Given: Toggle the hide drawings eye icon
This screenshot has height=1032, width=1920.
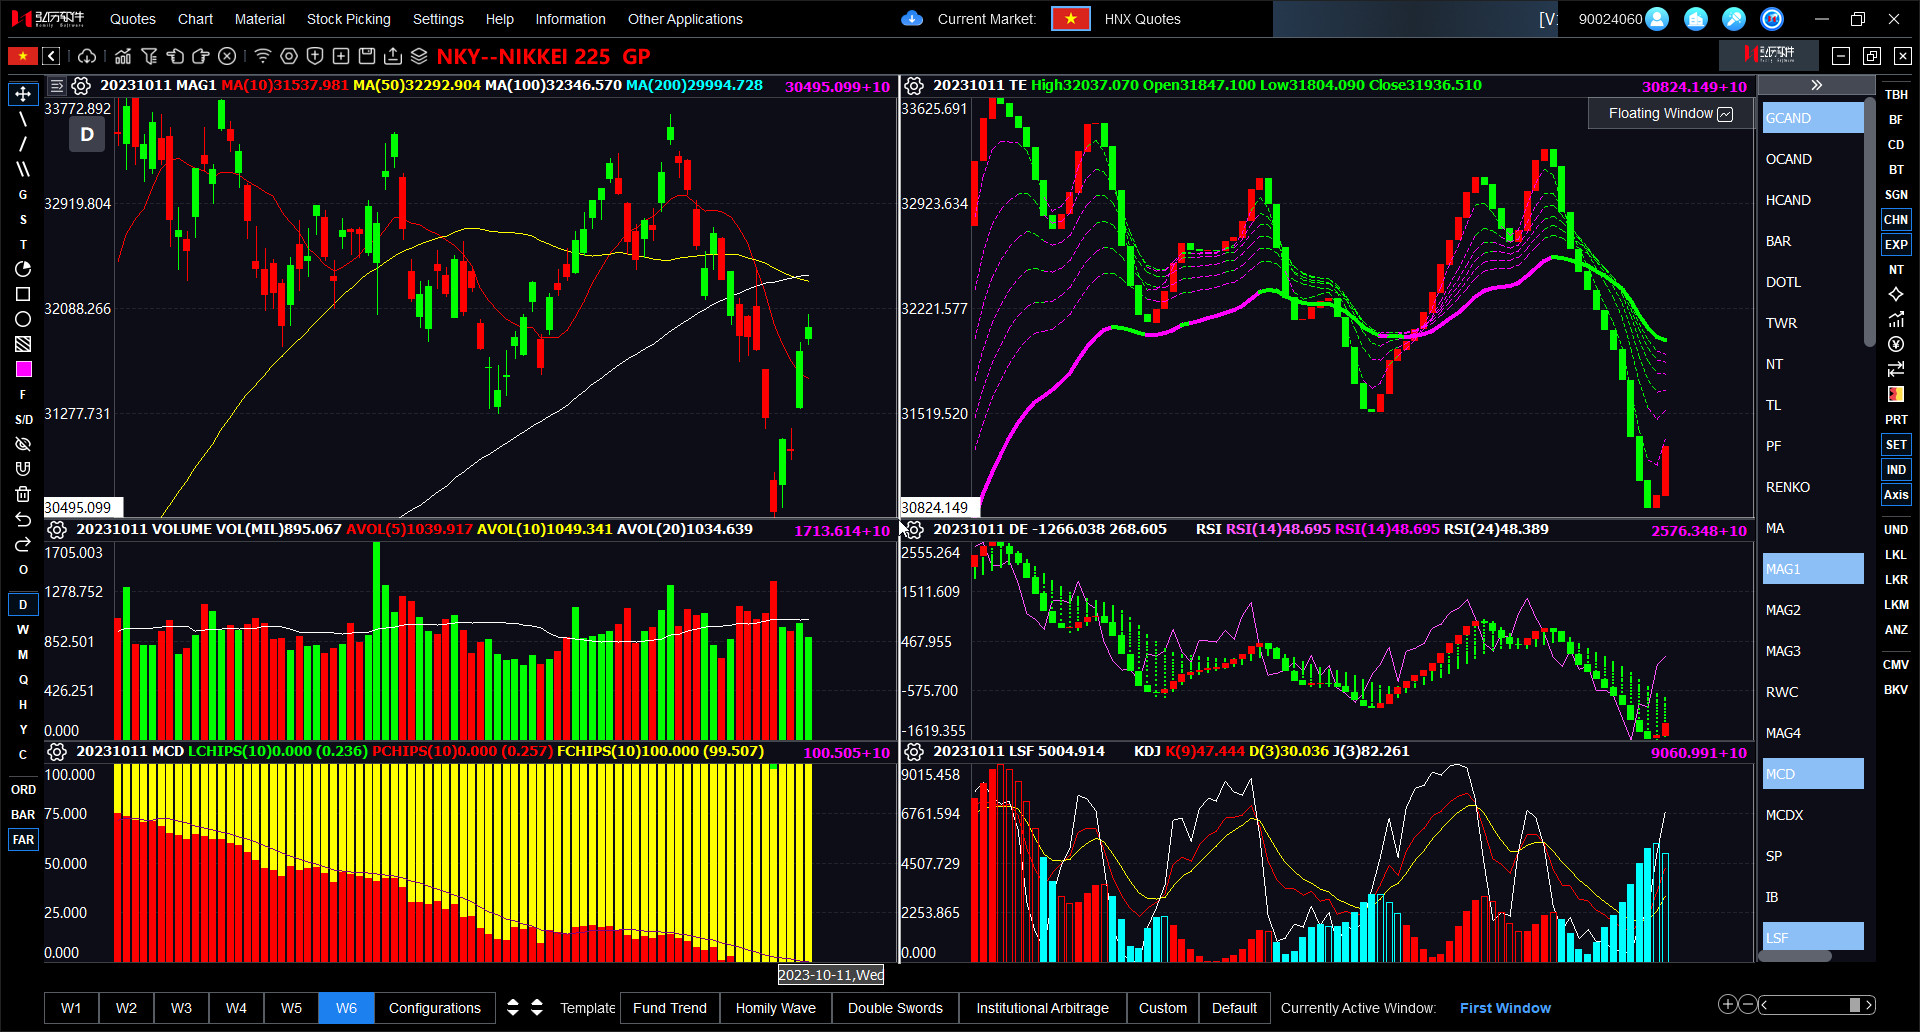Looking at the screenshot, I should coord(23,444).
